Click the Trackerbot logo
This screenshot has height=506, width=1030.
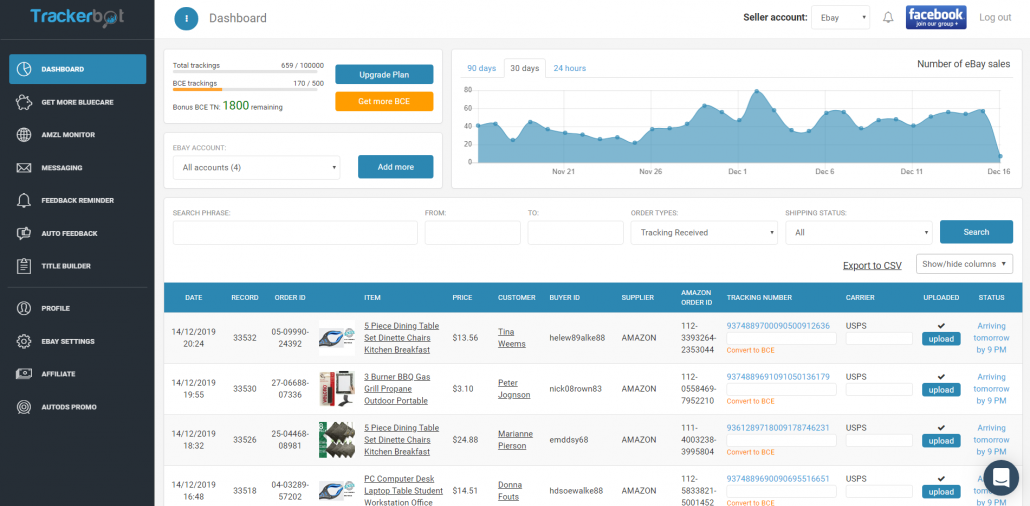click(x=78, y=17)
